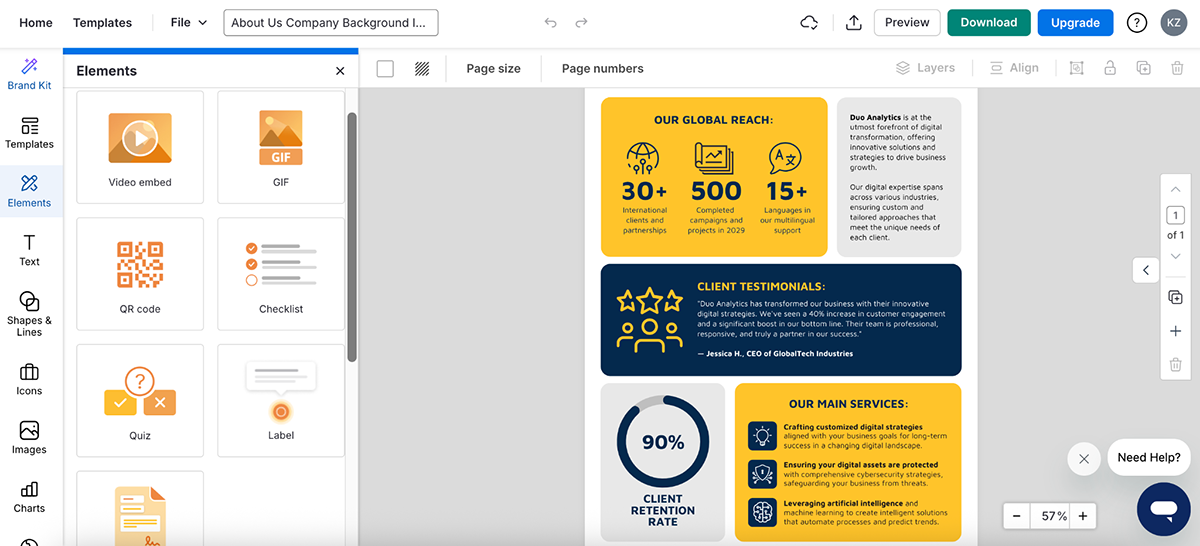Toggle the striped pattern background option

click(x=422, y=69)
